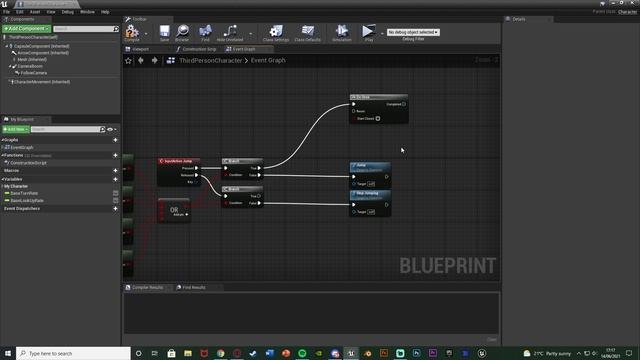Go back with the graph navigation arrow
The width and height of the screenshot is (640, 360).
pyautogui.click(x=141, y=60)
